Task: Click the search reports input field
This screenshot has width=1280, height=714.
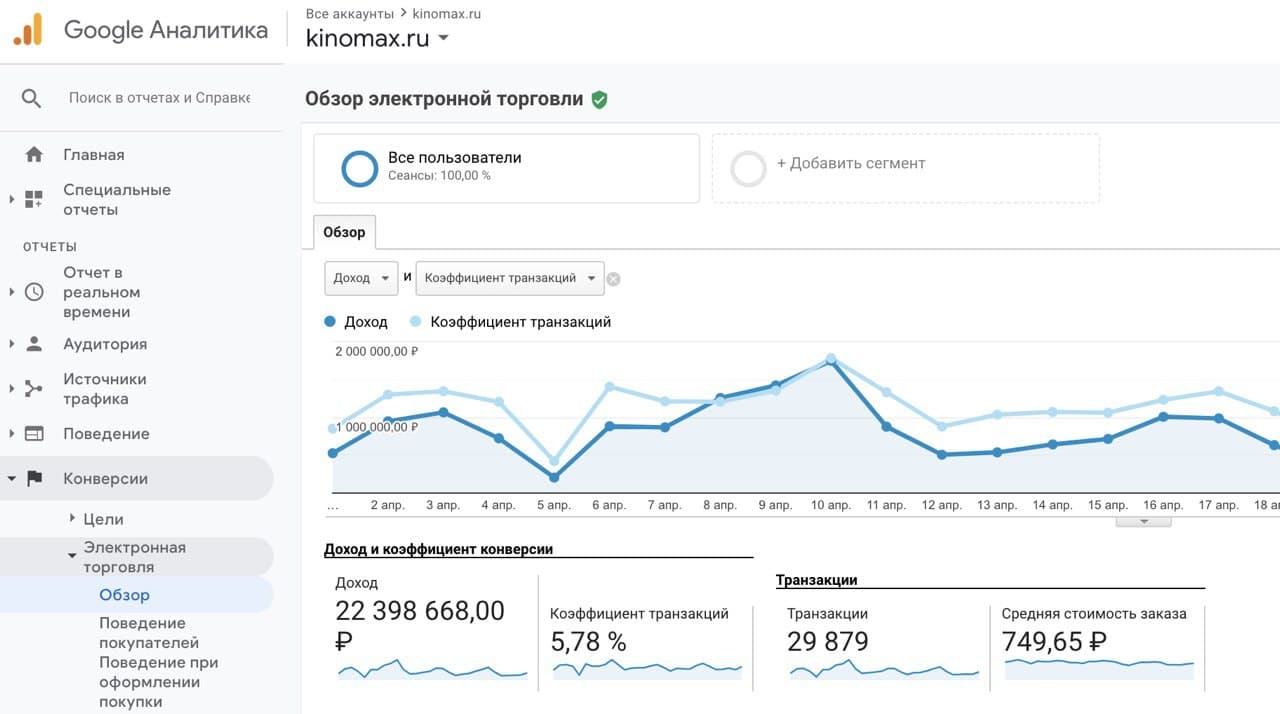Action: [x=159, y=98]
